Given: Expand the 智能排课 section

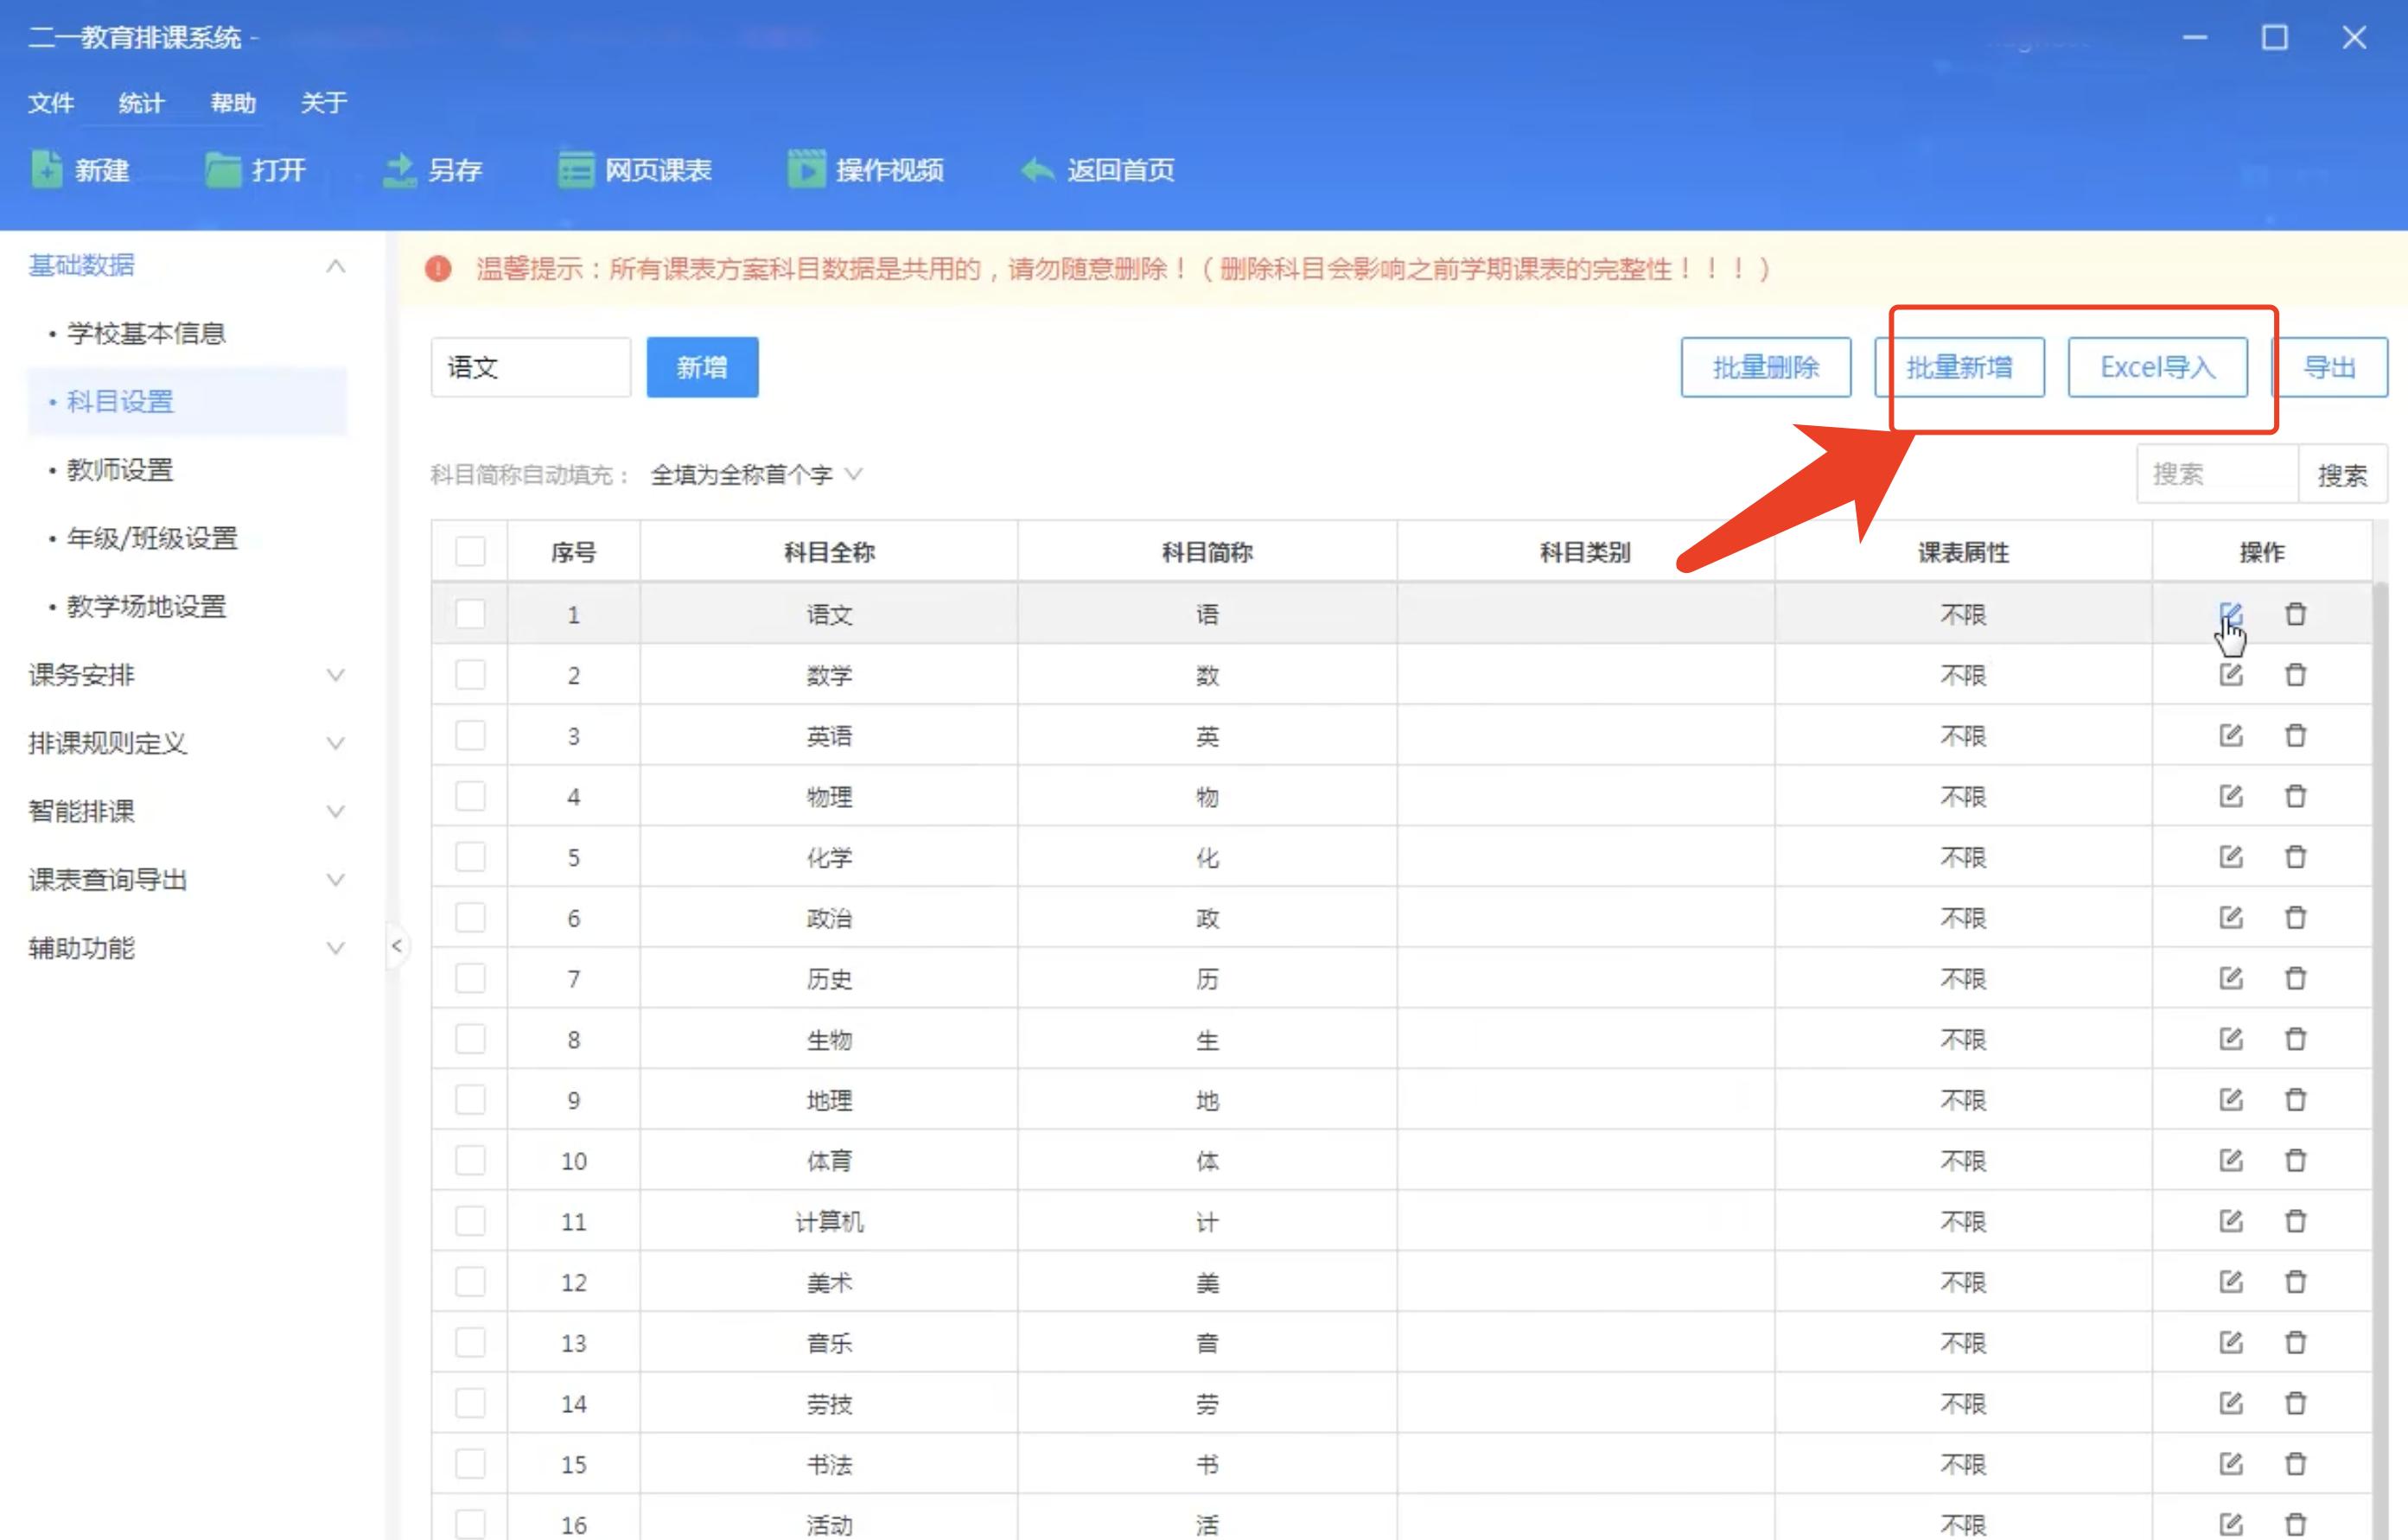Looking at the screenshot, I should coord(336,811).
